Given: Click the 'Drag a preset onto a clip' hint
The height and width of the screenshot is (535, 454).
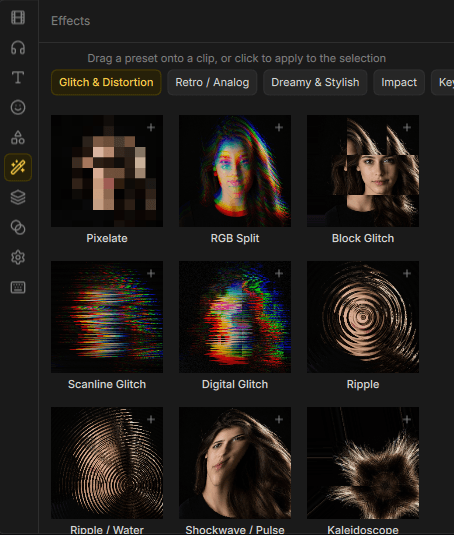Looking at the screenshot, I should 236,58.
